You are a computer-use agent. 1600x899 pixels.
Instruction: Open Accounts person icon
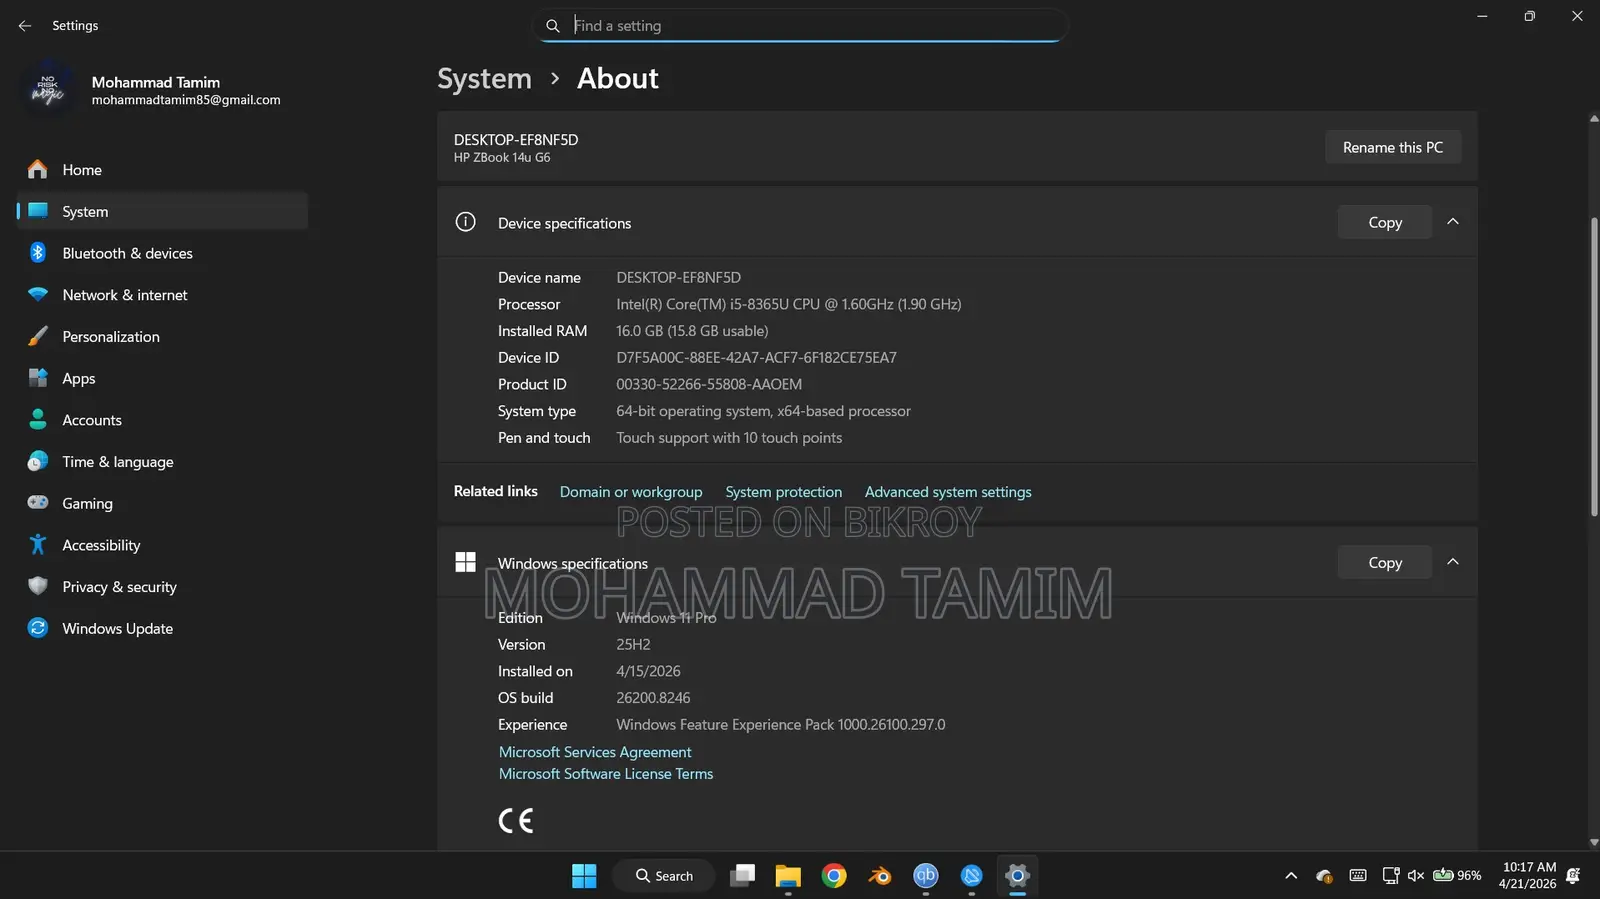coord(38,420)
